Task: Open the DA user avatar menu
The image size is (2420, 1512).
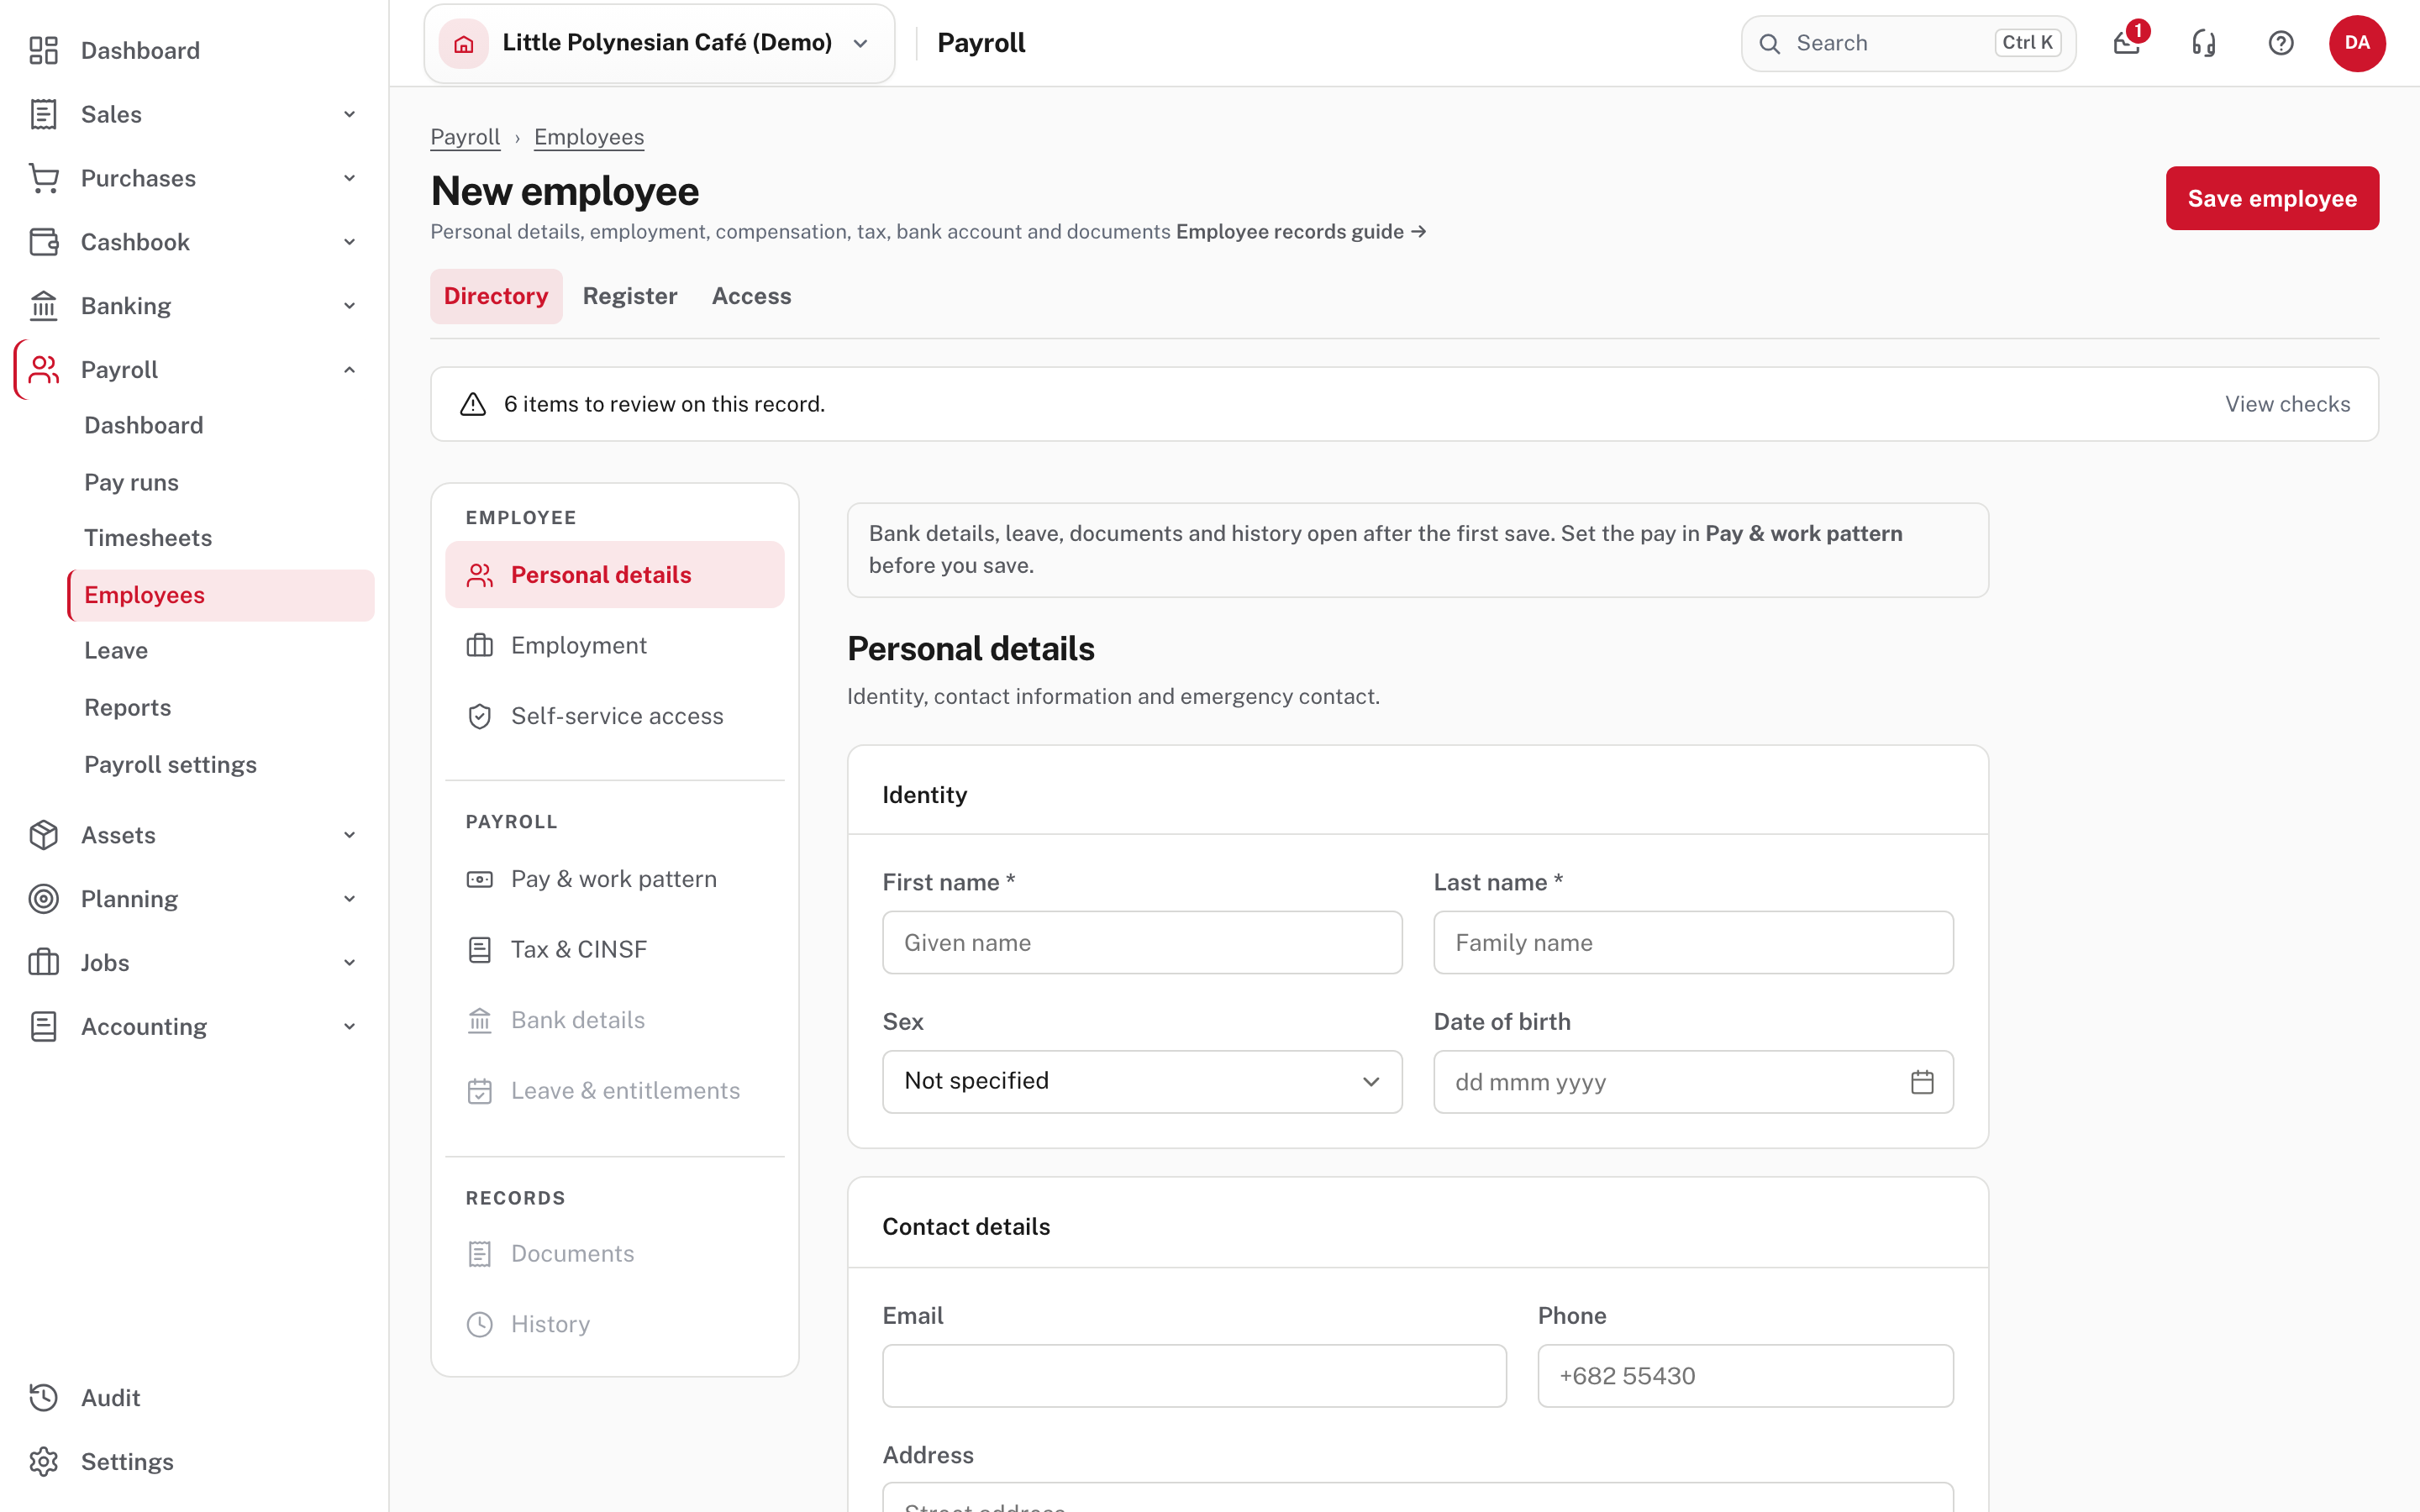Action: tap(2357, 43)
